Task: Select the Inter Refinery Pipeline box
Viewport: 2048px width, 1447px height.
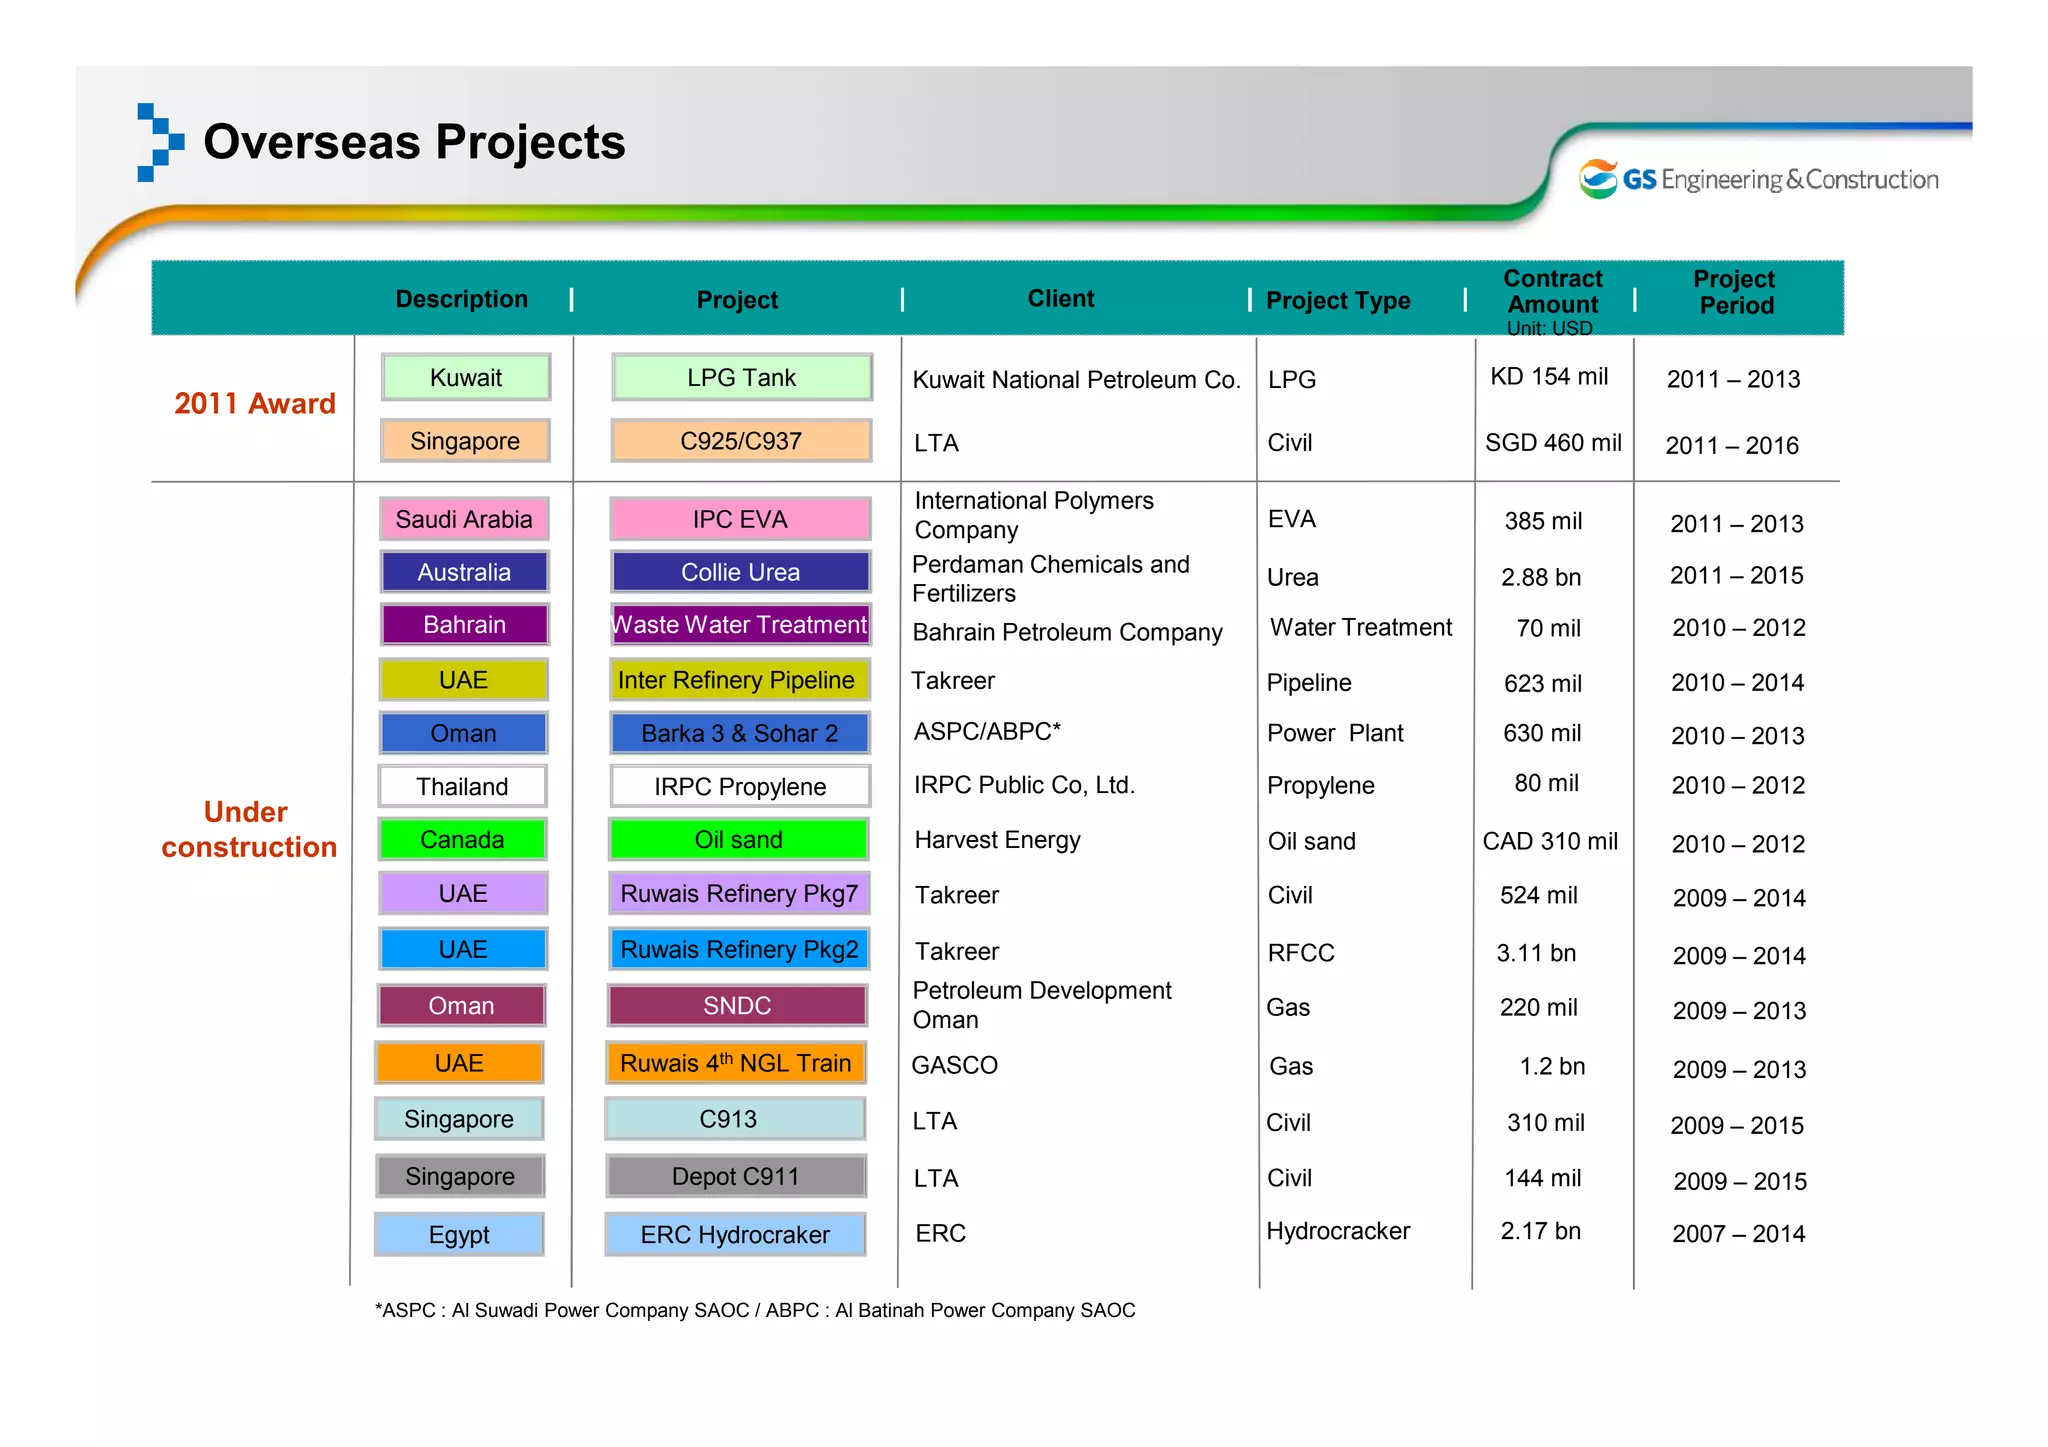Action: [x=738, y=680]
